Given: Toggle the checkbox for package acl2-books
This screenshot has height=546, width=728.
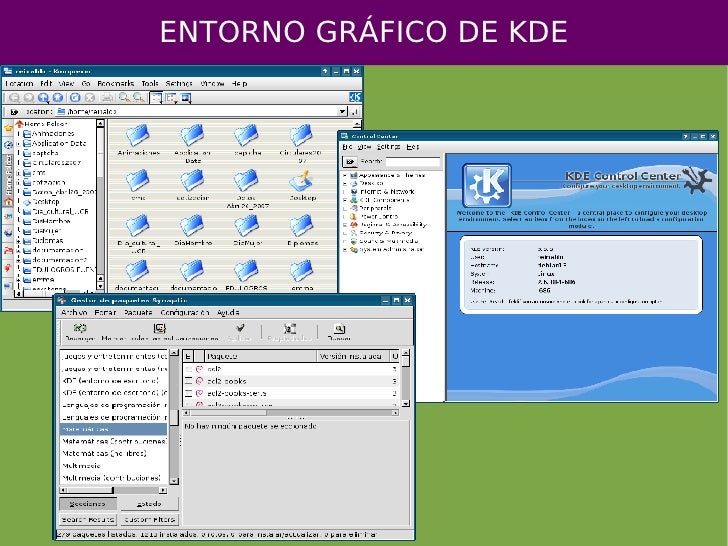Looking at the screenshot, I should coord(188,381).
